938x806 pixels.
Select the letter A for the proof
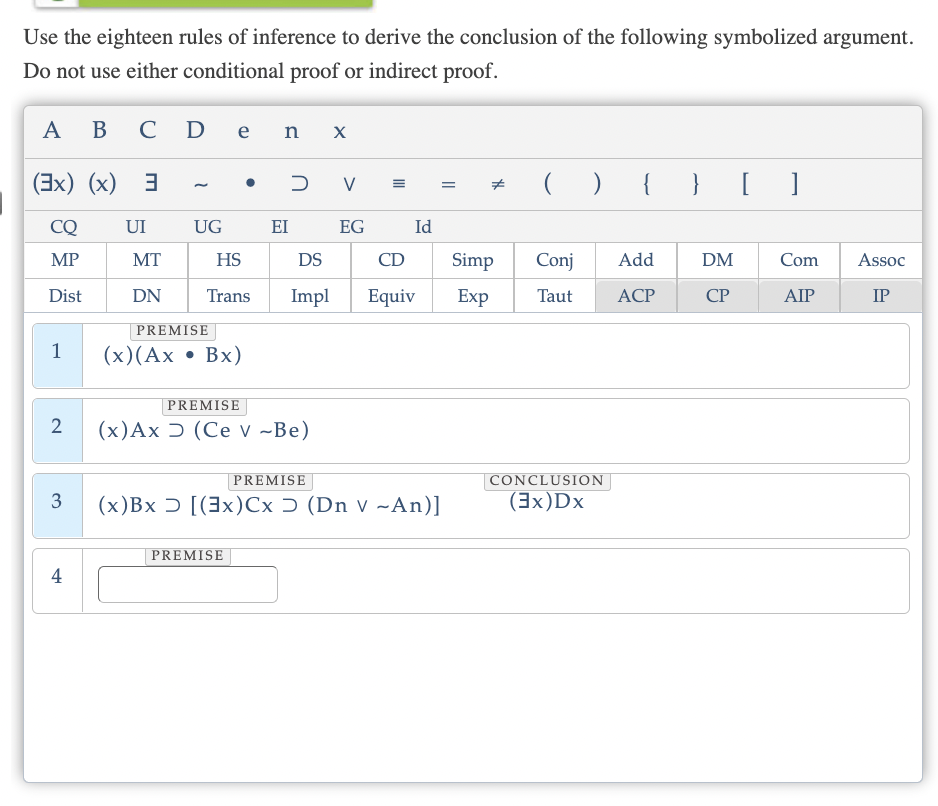click(x=51, y=131)
